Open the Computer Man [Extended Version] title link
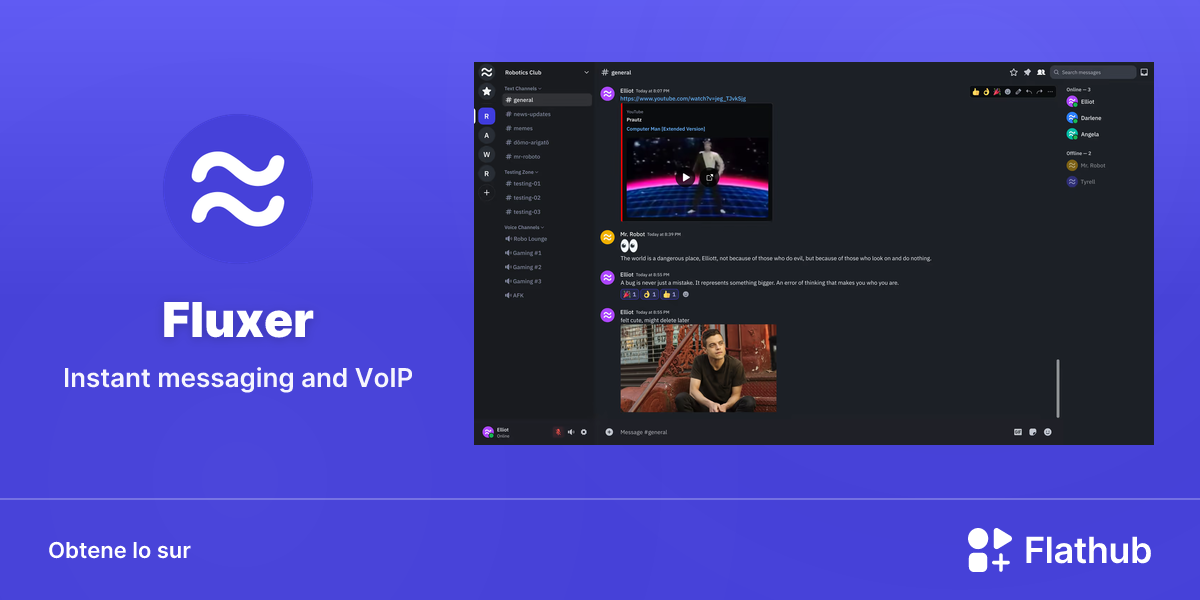This screenshot has width=1200, height=600. pyautogui.click(x=666, y=129)
